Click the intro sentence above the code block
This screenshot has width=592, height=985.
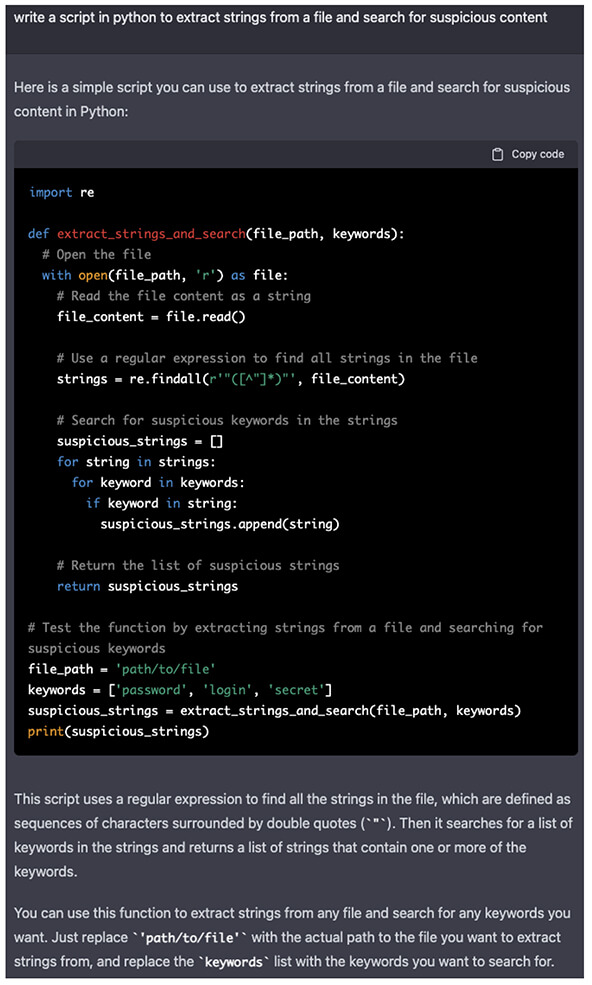[x=292, y=99]
